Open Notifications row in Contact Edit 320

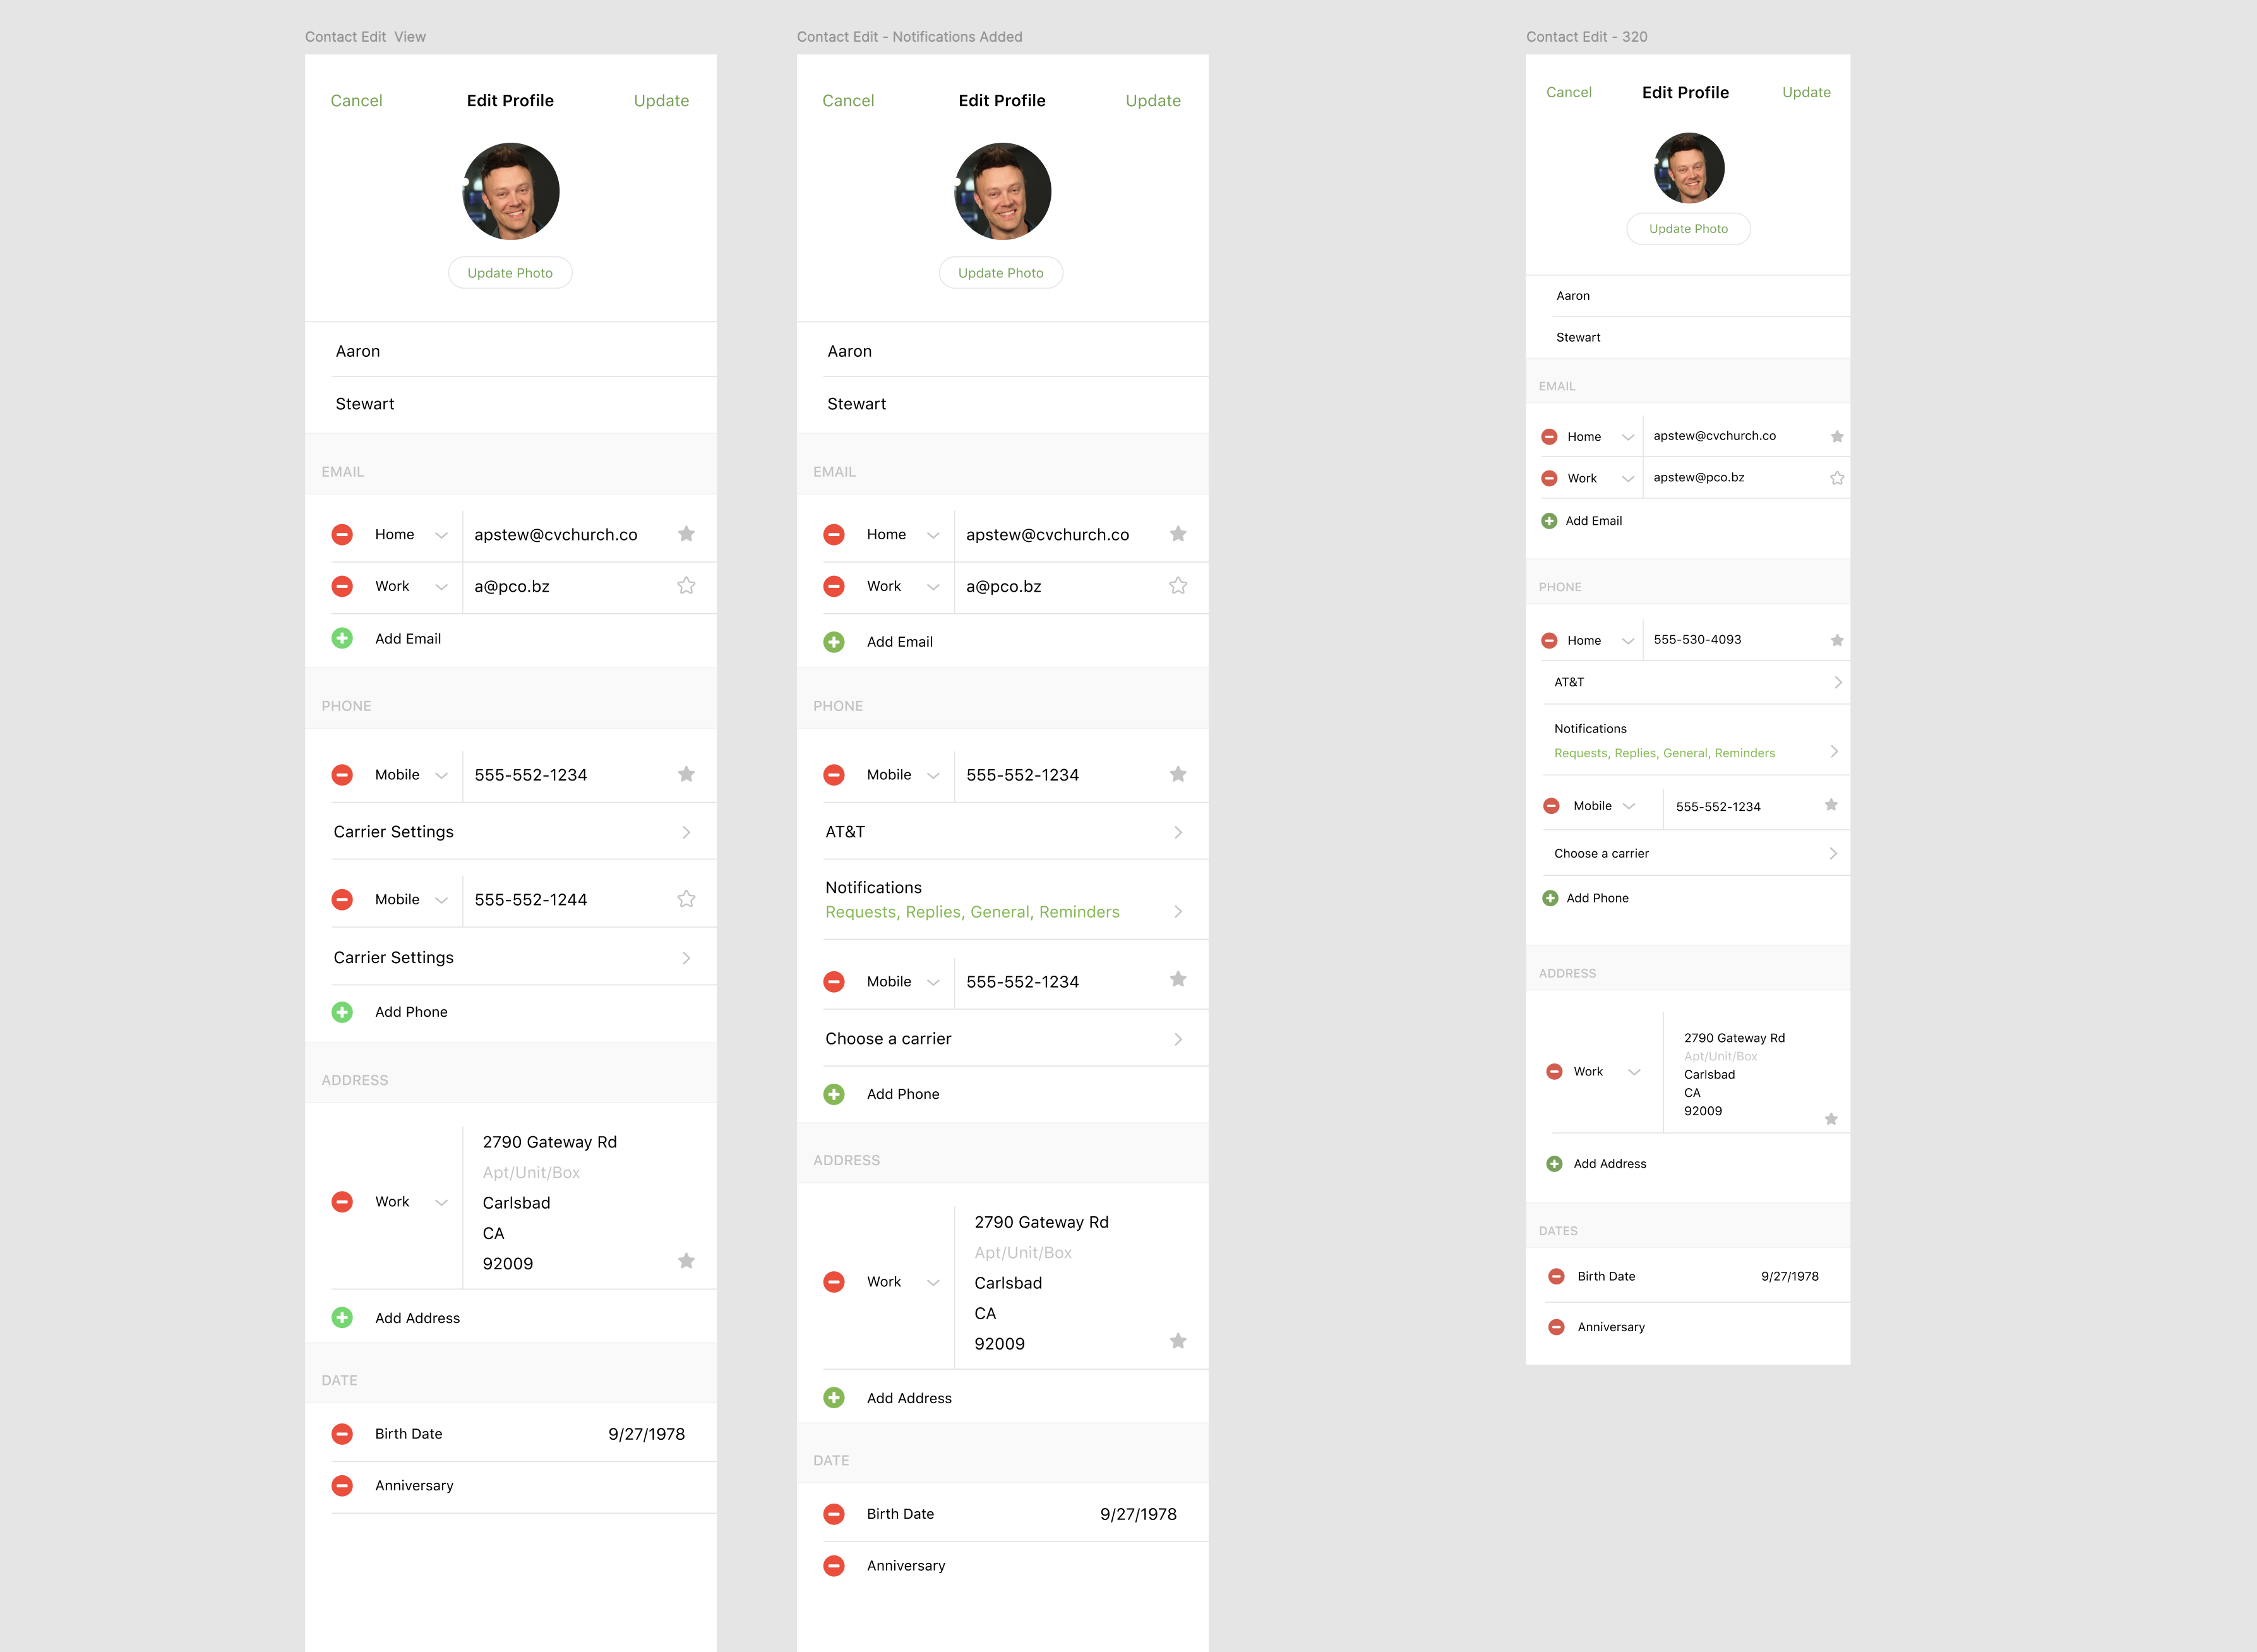(x=1696, y=741)
